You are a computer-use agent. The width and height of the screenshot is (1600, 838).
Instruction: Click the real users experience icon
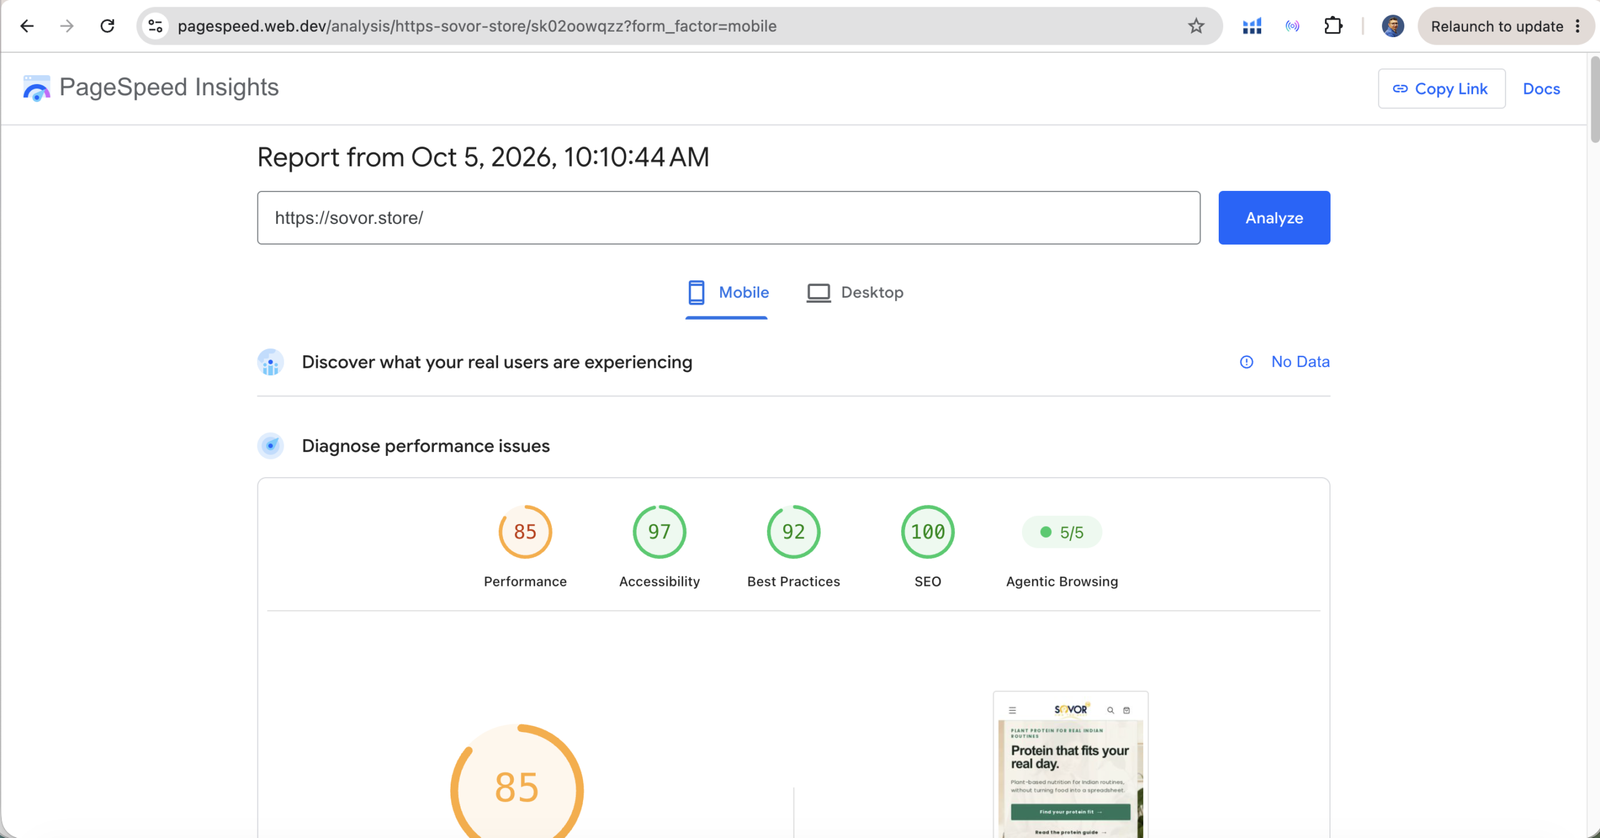point(270,362)
